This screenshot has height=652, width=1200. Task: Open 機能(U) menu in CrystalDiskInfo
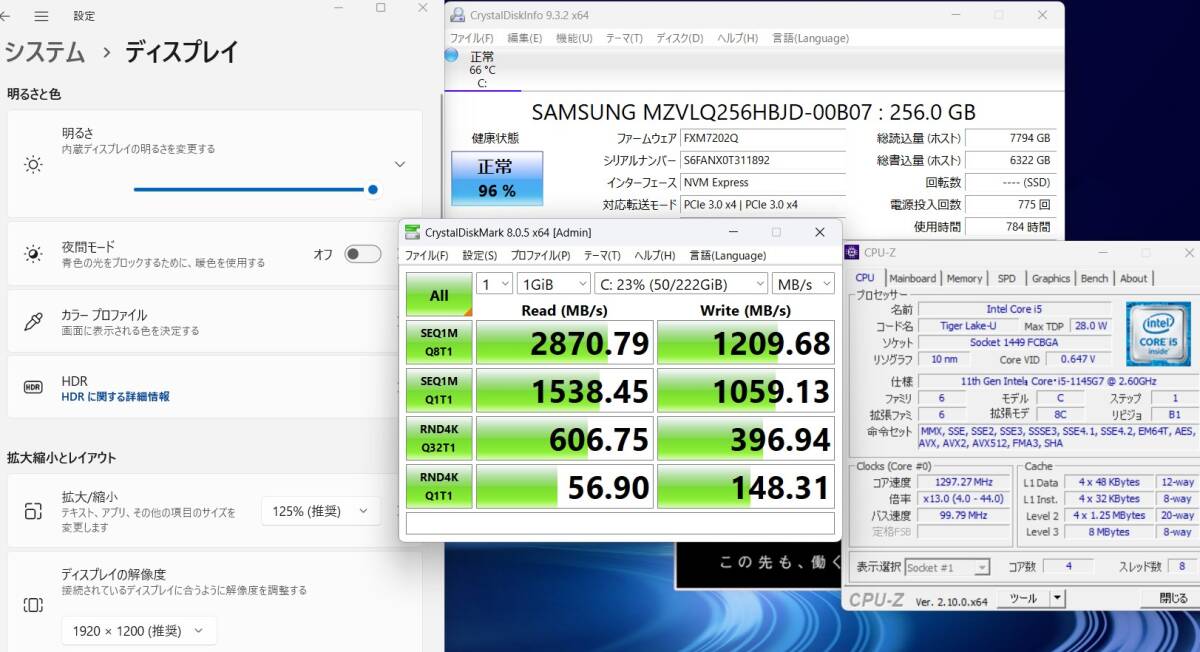574,38
